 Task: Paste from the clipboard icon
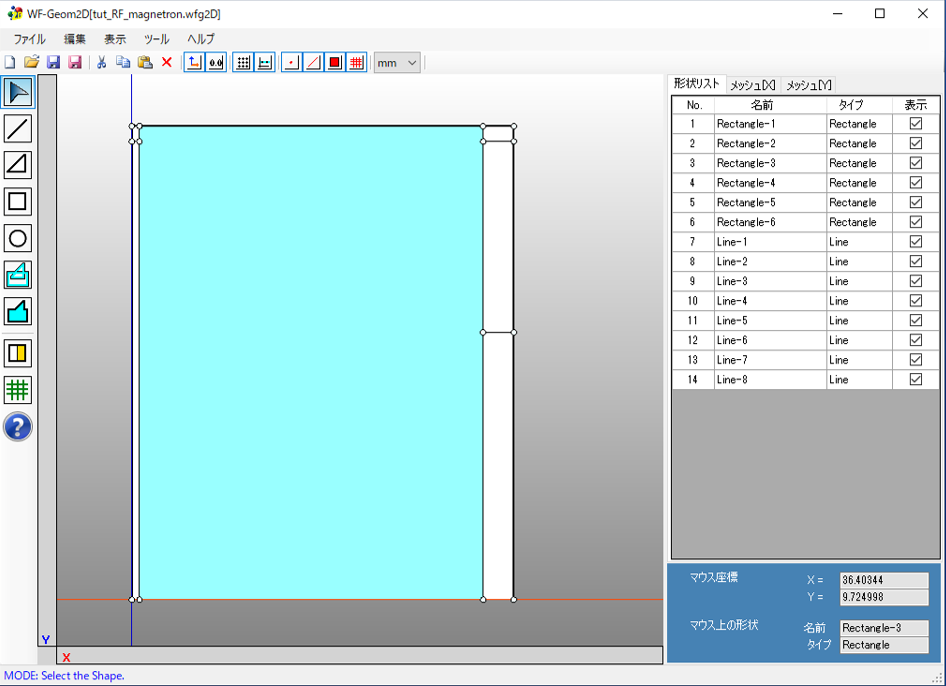coord(145,62)
